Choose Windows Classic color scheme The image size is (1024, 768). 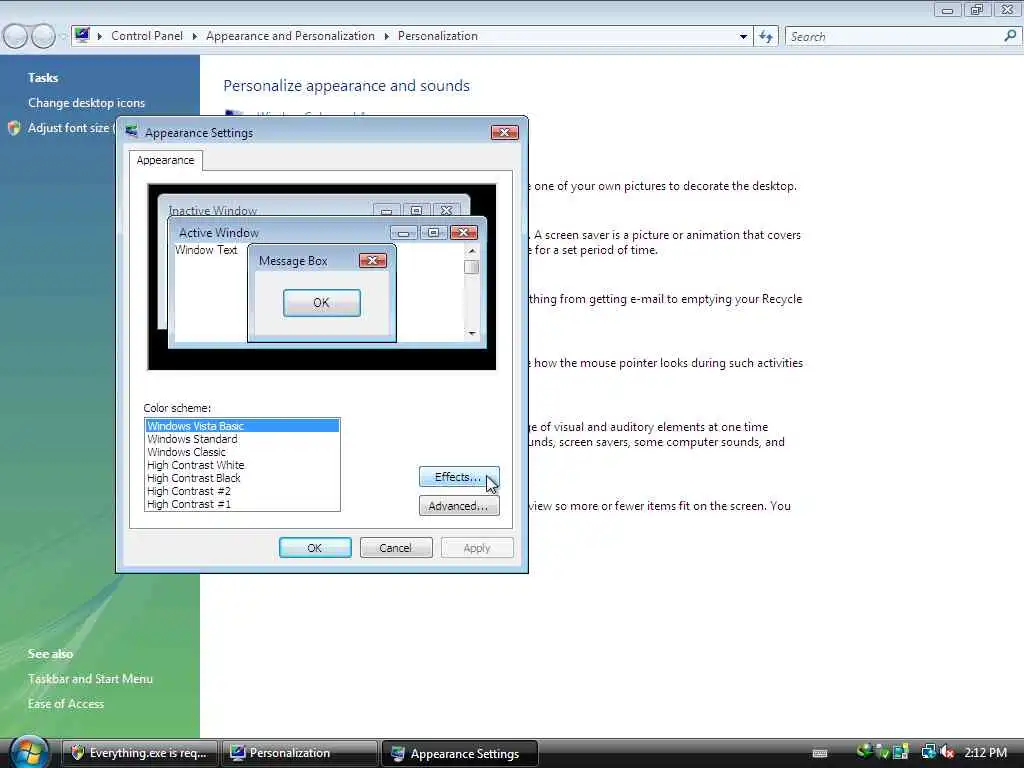pos(242,452)
